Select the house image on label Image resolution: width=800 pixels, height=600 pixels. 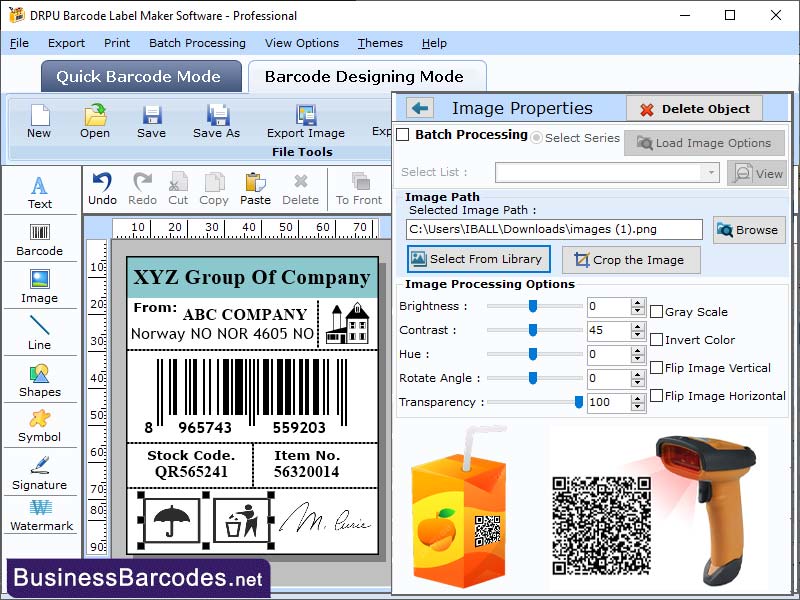pos(347,323)
